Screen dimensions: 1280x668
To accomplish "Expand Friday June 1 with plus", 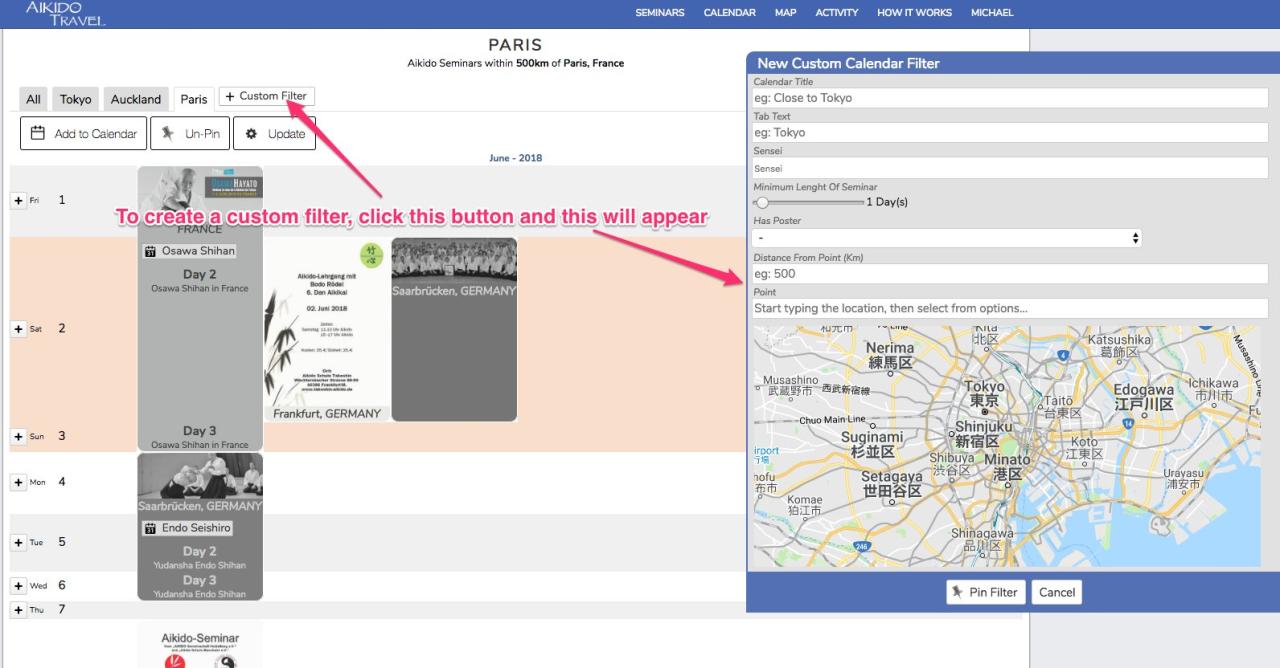I will 18,201.
